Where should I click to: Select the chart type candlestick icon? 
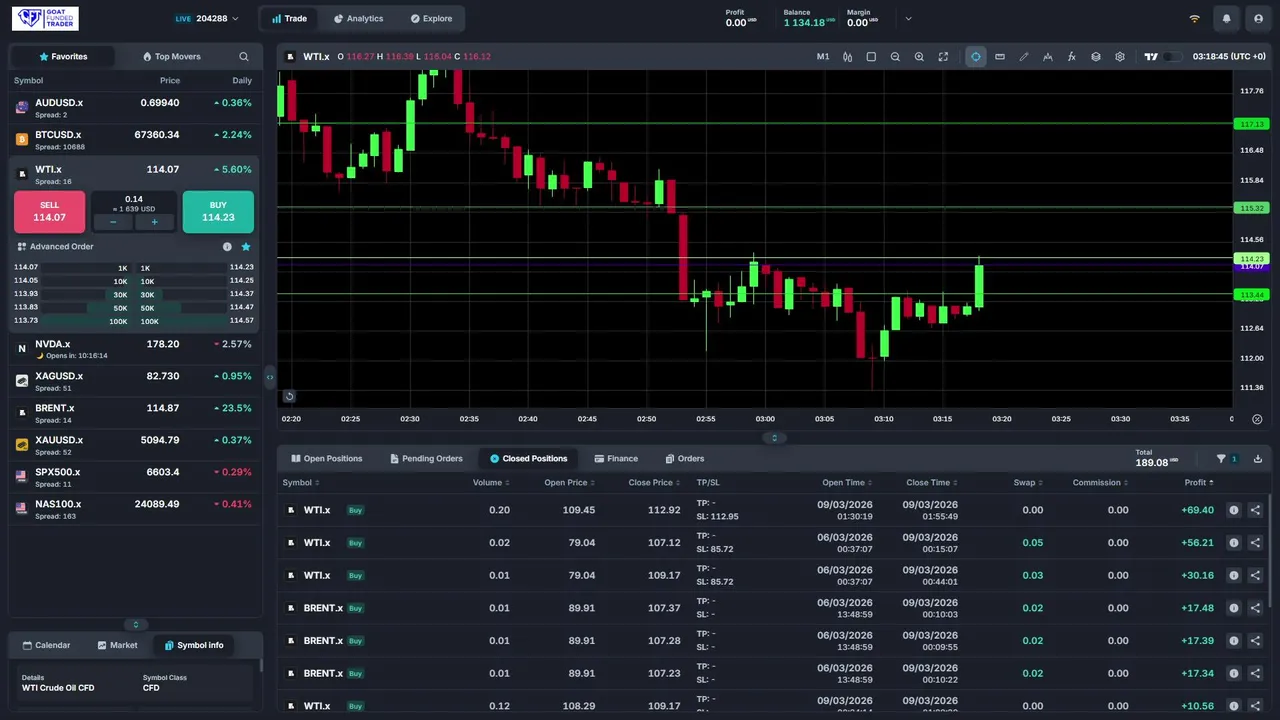(847, 57)
